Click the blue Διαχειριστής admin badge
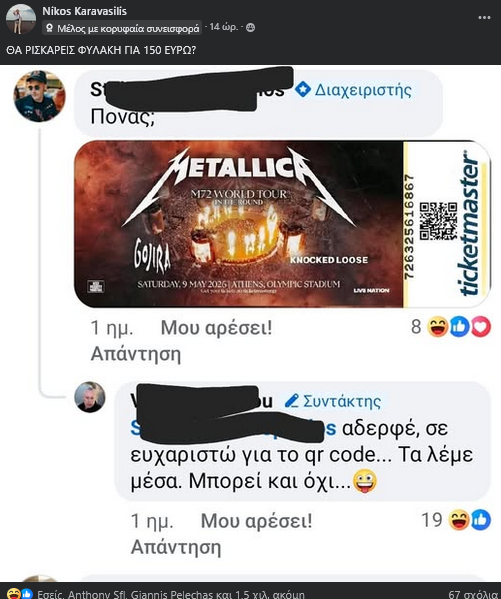501x599 pixels. click(353, 90)
